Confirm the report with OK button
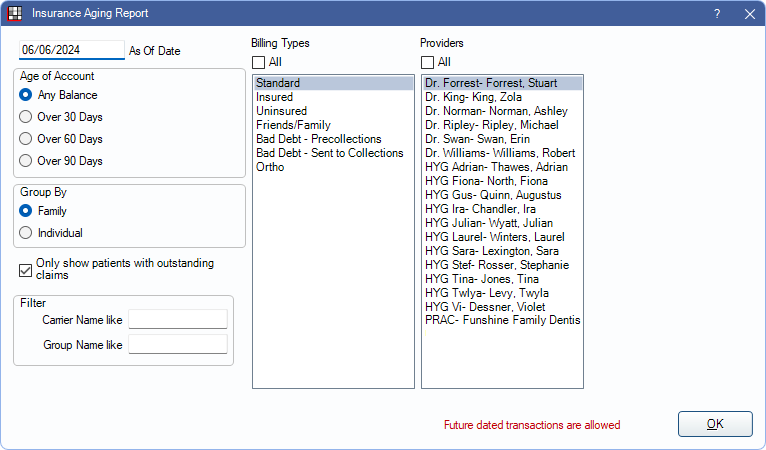The image size is (766, 450). point(715,424)
